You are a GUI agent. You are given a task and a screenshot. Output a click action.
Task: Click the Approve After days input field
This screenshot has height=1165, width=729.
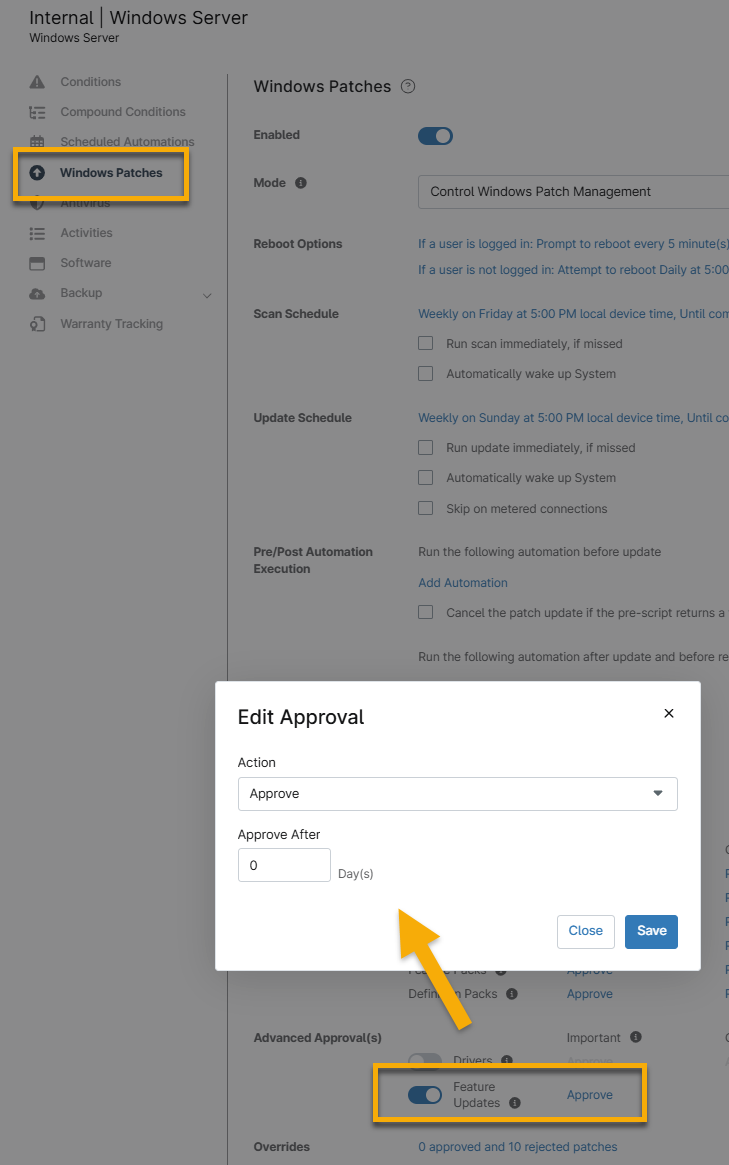click(x=284, y=865)
